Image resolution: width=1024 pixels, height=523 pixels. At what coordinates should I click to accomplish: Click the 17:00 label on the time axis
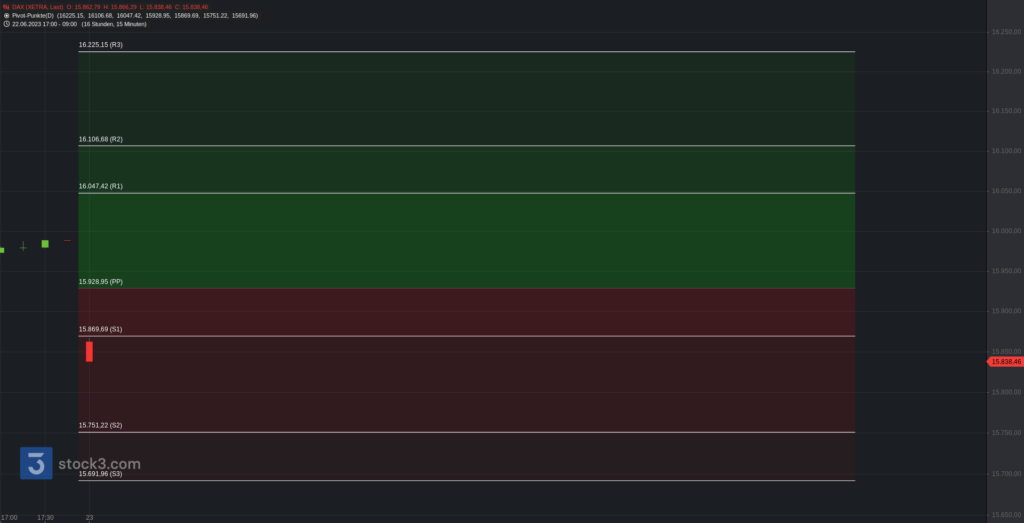(9, 517)
